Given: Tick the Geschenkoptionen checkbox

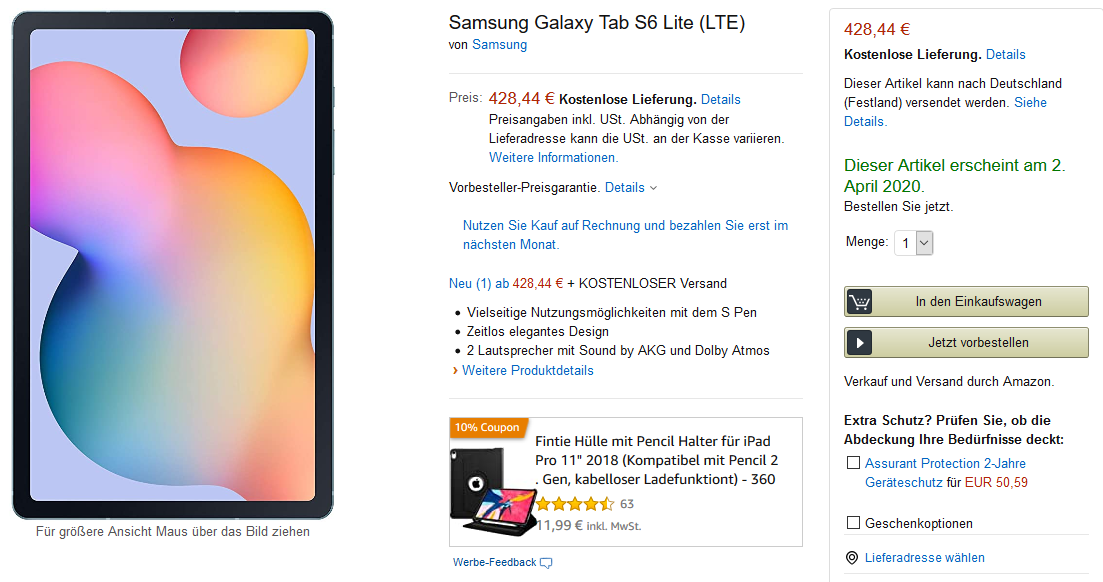Looking at the screenshot, I should (x=853, y=523).
